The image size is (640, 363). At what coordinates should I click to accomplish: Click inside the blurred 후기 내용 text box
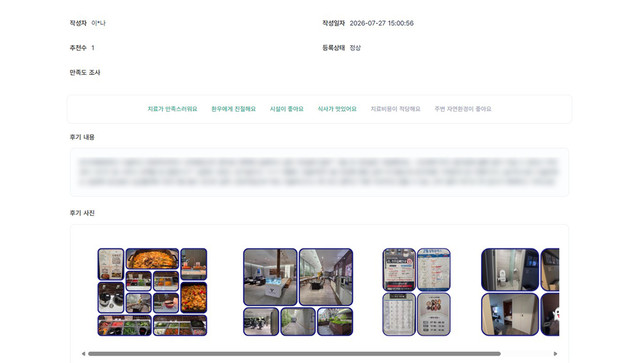coord(319,172)
